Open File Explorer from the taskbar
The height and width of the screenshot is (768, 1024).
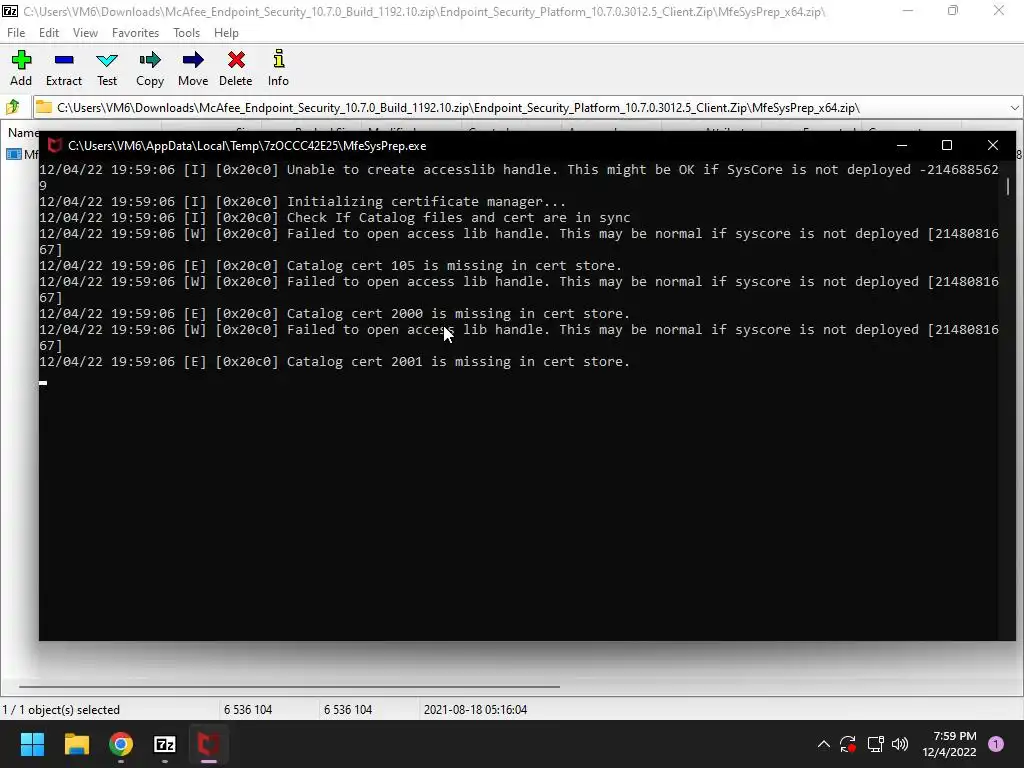point(76,744)
